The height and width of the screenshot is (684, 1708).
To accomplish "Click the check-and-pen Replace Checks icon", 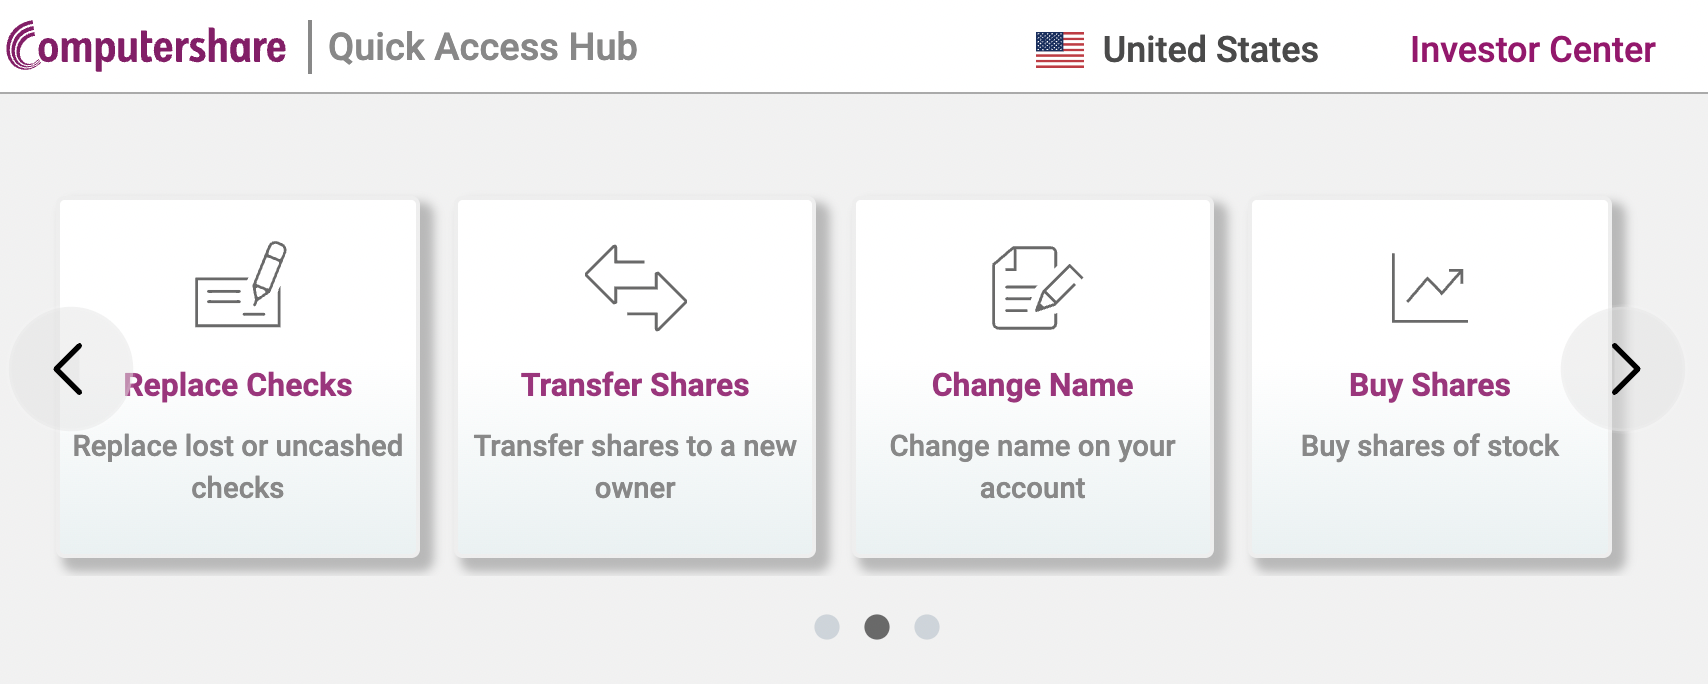I will [x=240, y=285].
